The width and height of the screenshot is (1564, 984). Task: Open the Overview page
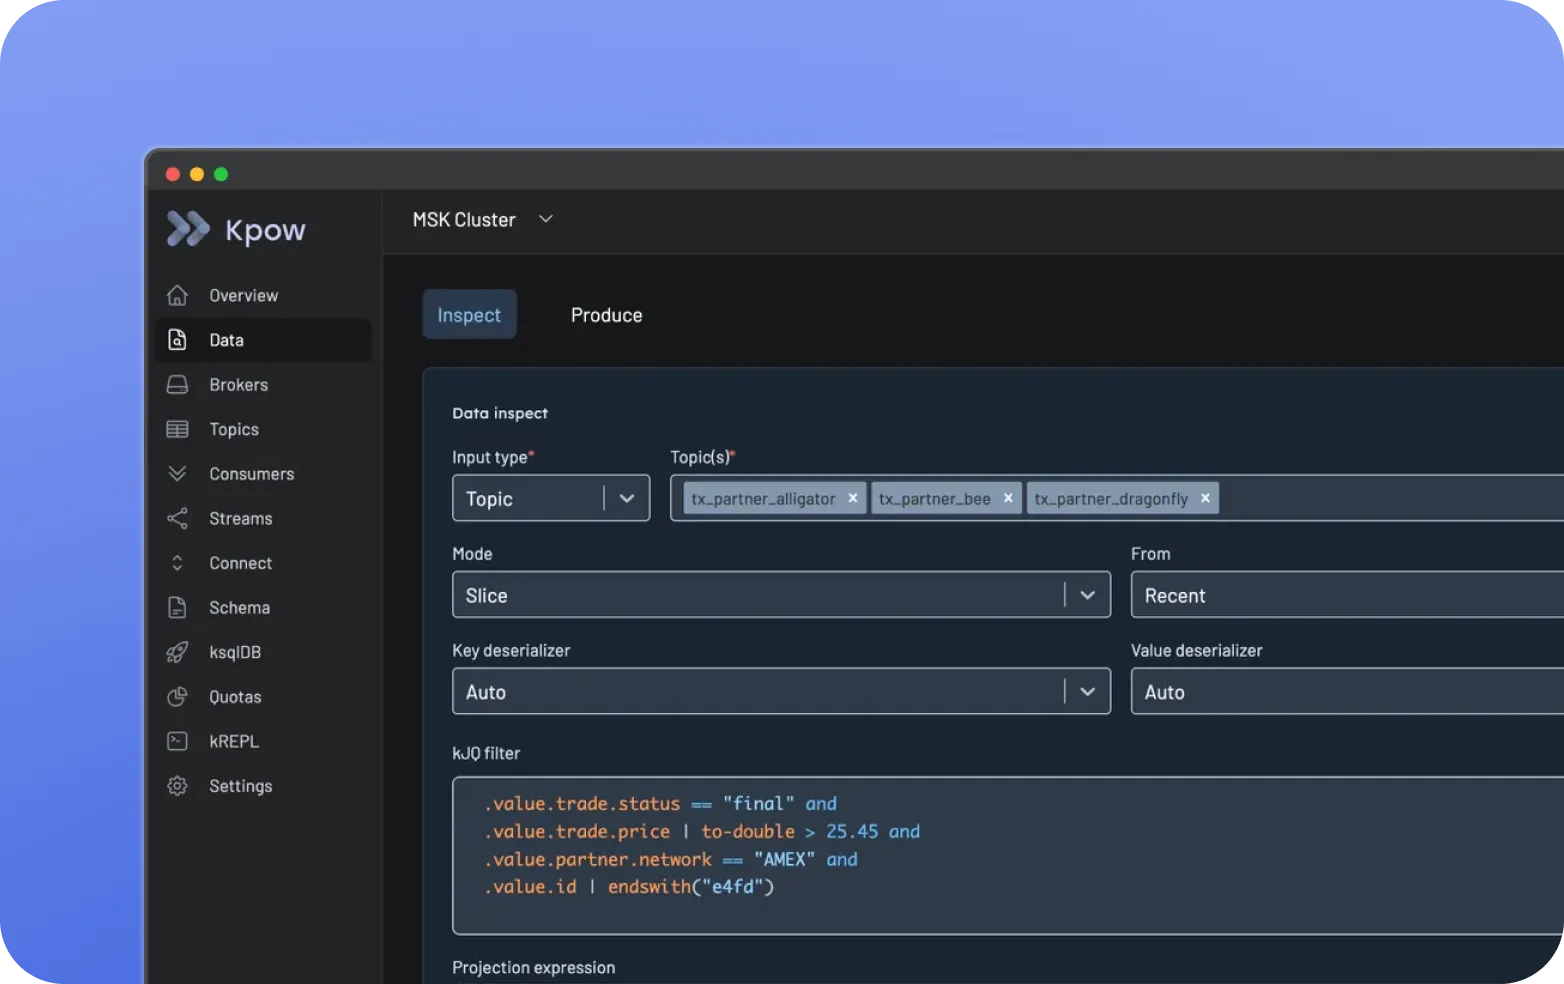coord(264,295)
